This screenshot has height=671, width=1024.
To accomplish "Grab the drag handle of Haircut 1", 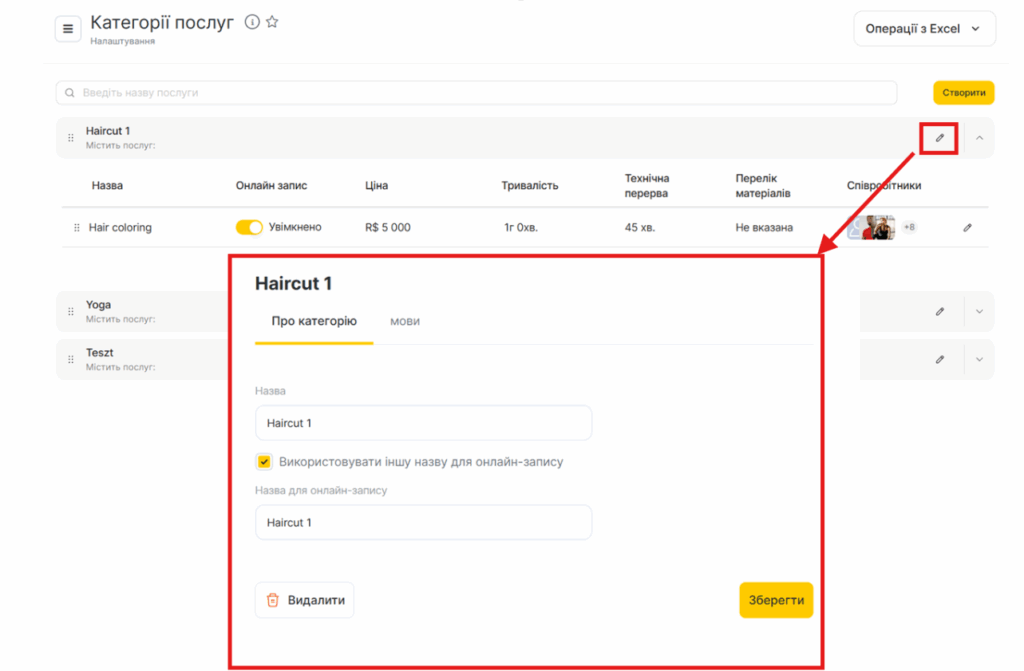I will click(70, 138).
